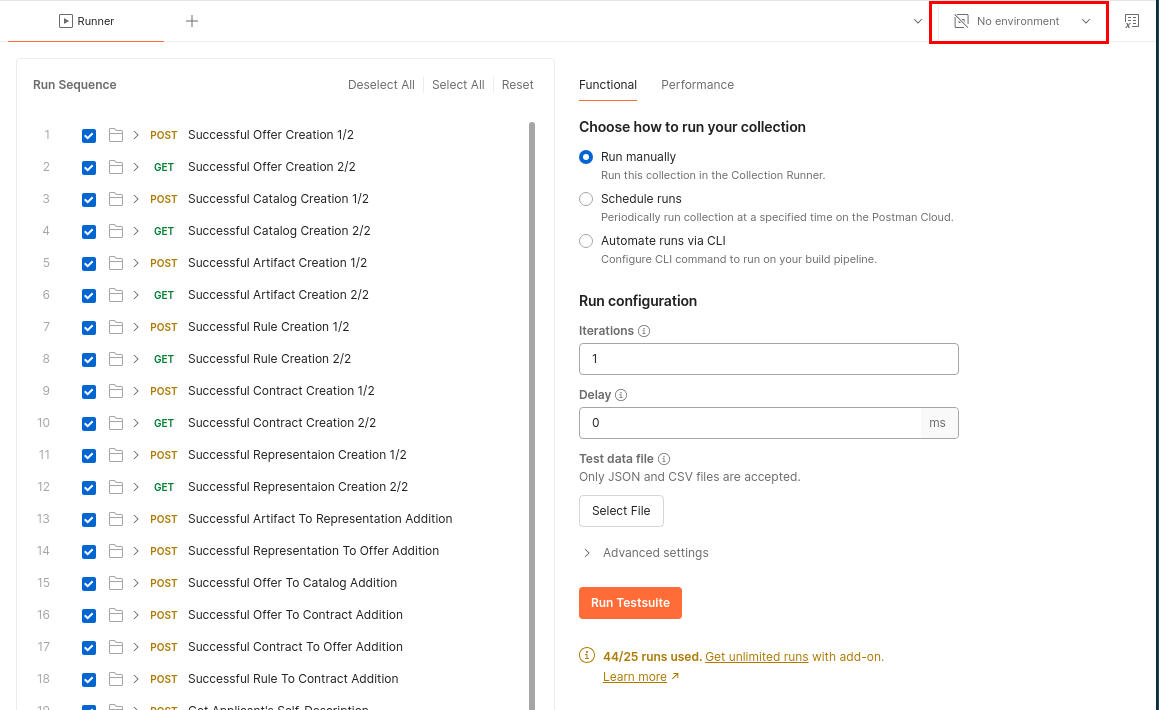Click the Run Sequence list scrollbar

point(532,414)
